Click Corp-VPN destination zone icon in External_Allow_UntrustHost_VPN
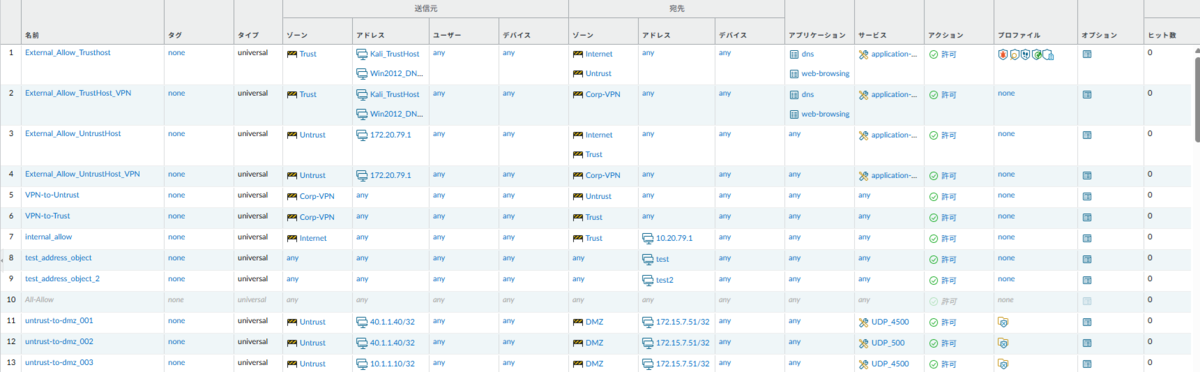Screen dimensions: 1200x372 (577, 175)
